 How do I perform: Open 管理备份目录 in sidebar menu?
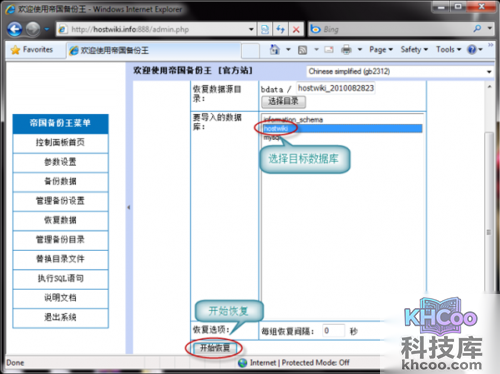pos(60,240)
